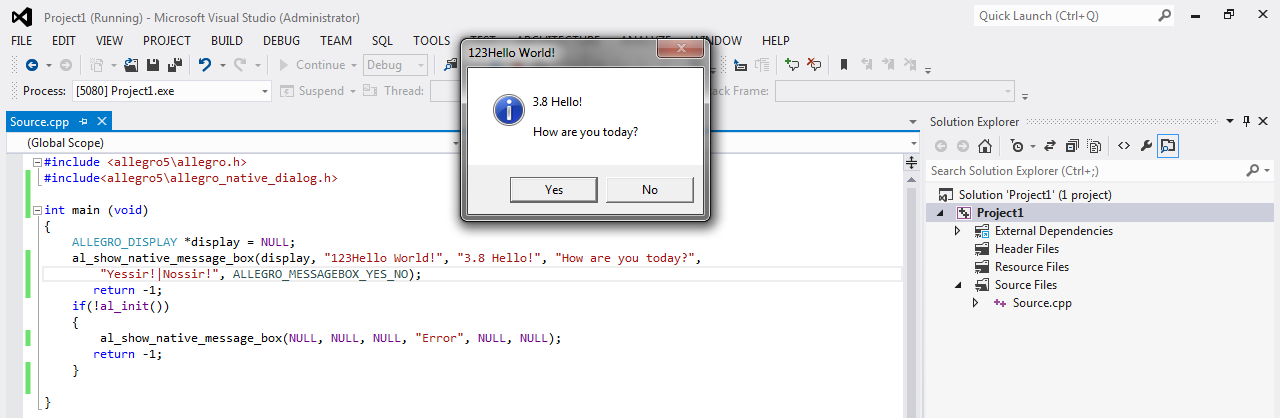Toggle a bookmark with the bookmark icon
1281x418 pixels.
tap(844, 65)
